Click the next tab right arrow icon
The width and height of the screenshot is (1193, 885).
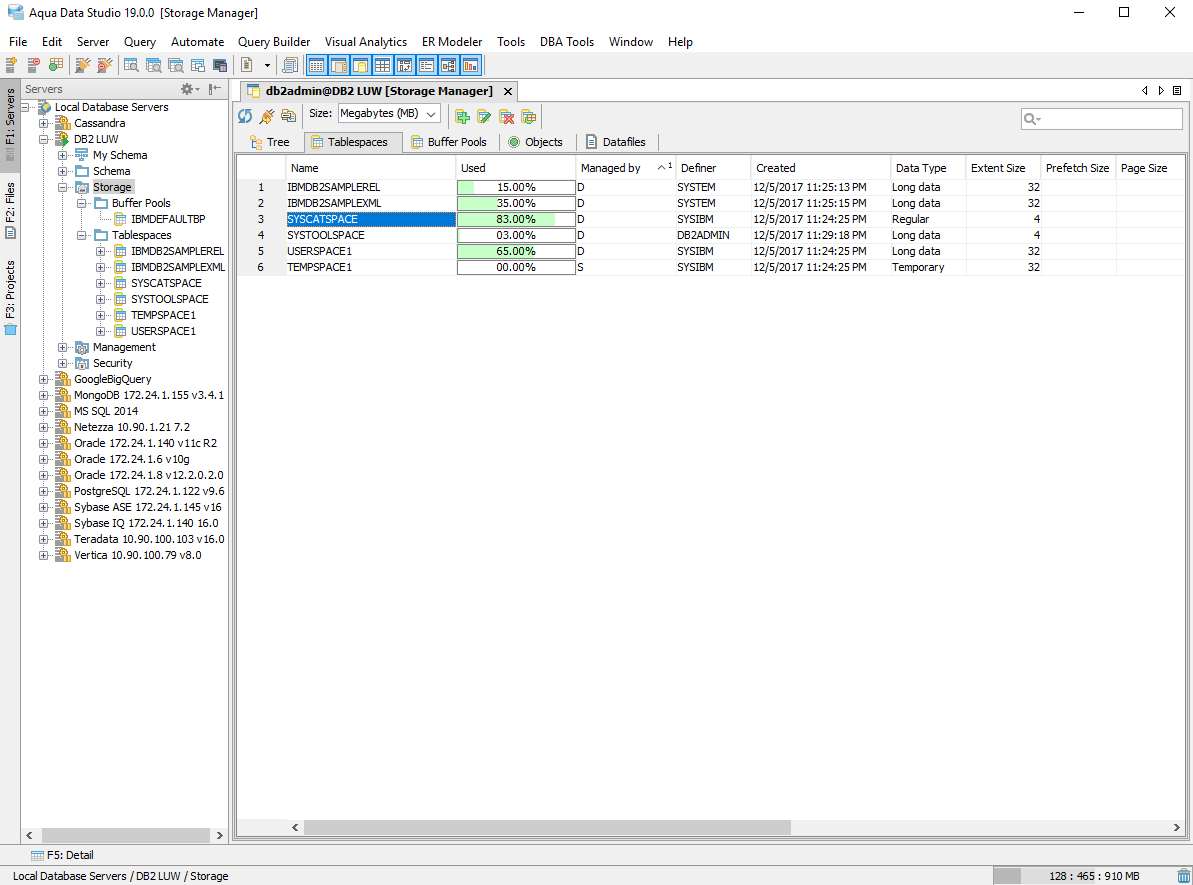click(x=1161, y=91)
